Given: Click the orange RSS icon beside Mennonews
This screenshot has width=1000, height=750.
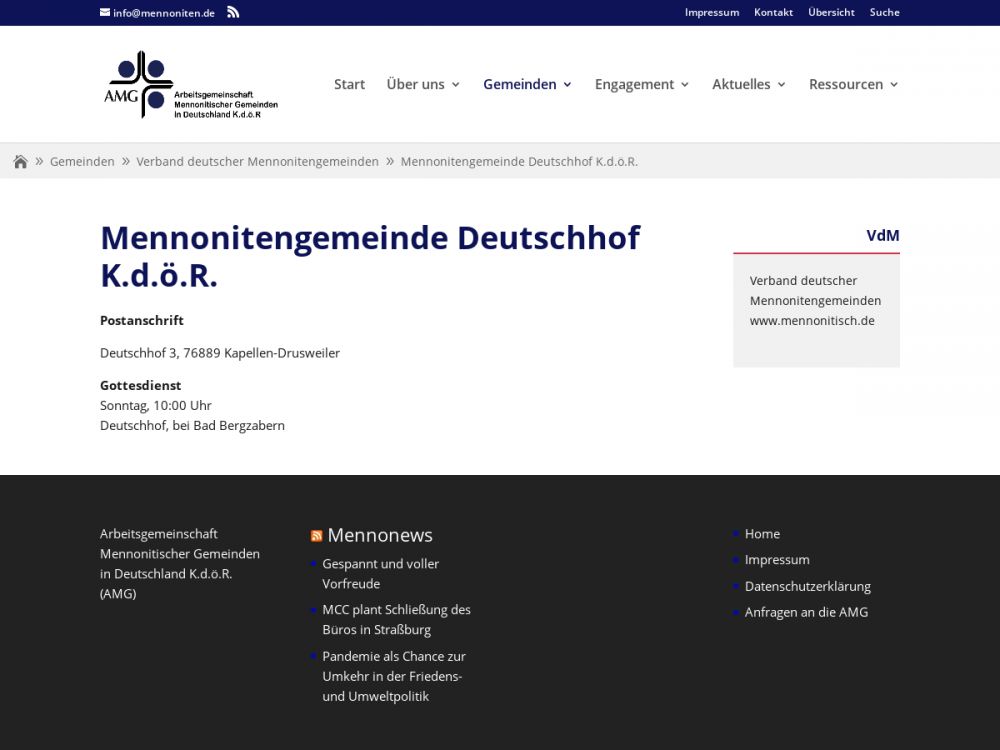Looking at the screenshot, I should (316, 536).
